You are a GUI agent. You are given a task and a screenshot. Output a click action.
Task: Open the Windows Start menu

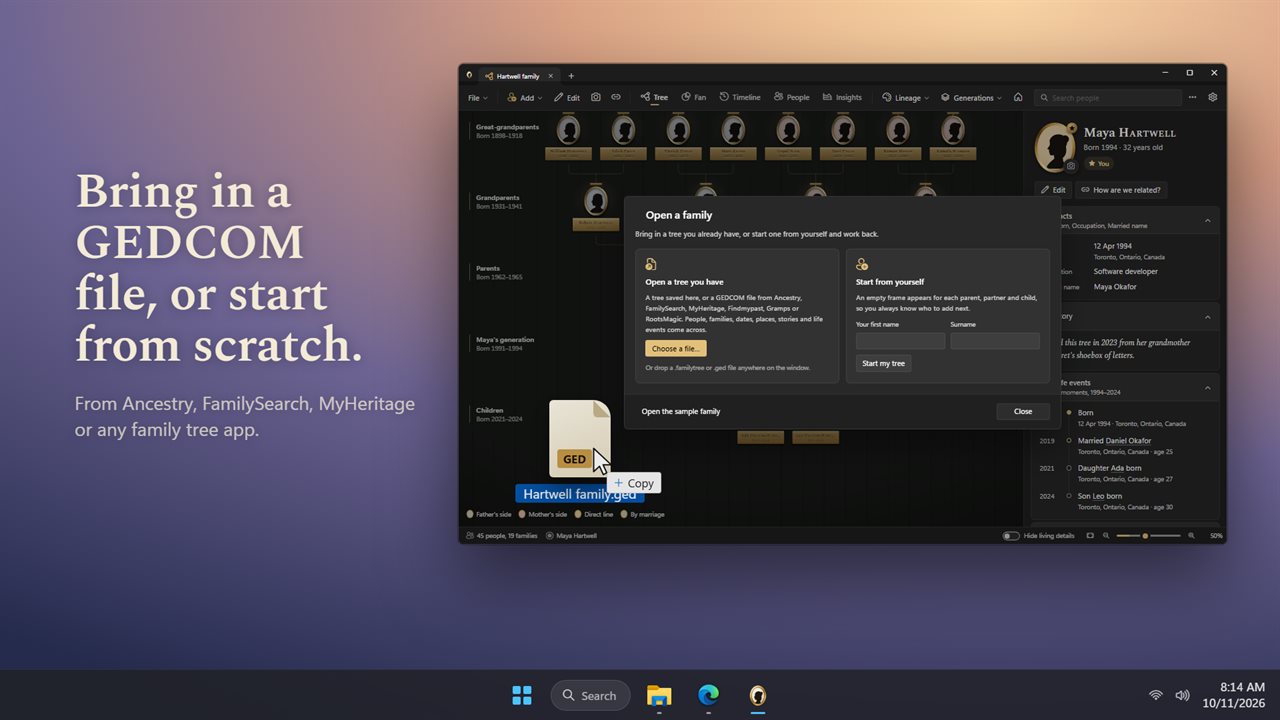(x=522, y=695)
